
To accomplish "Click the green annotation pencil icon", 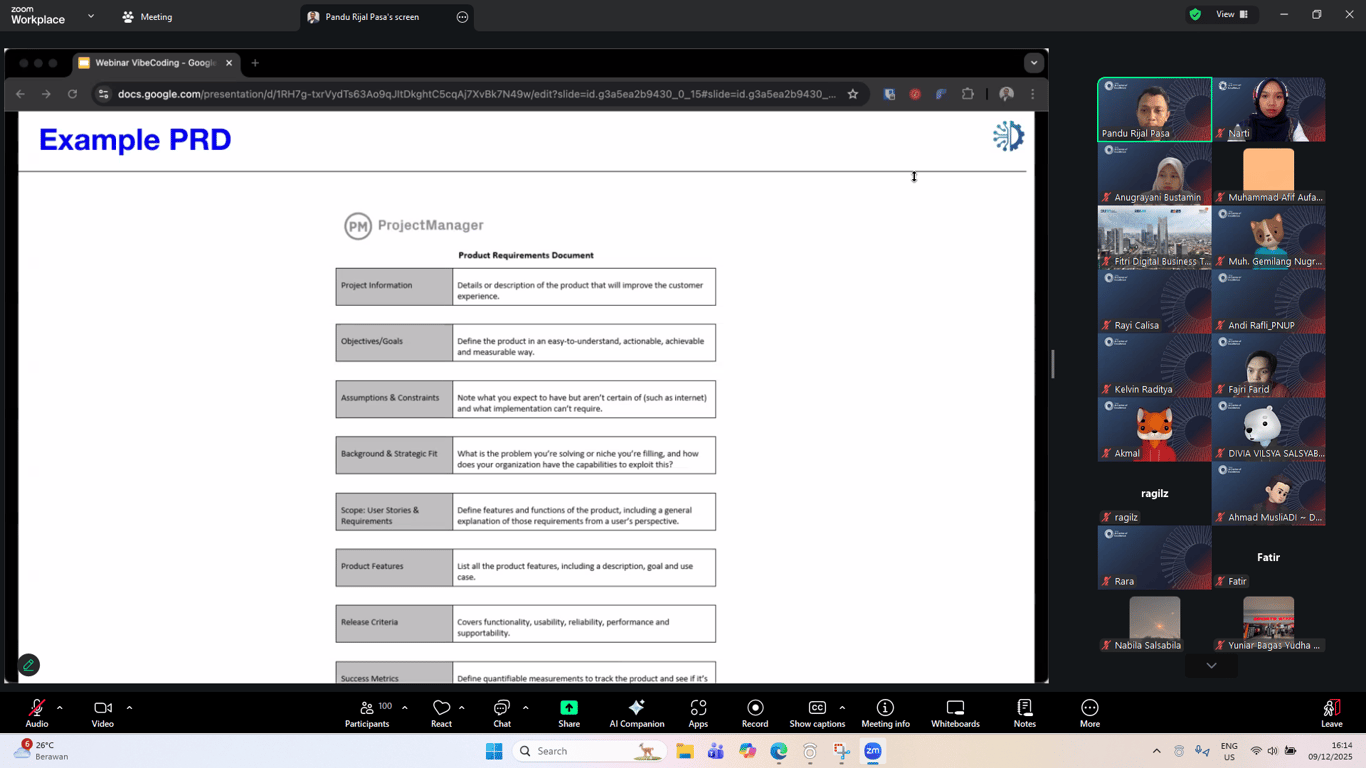I will 28,664.
